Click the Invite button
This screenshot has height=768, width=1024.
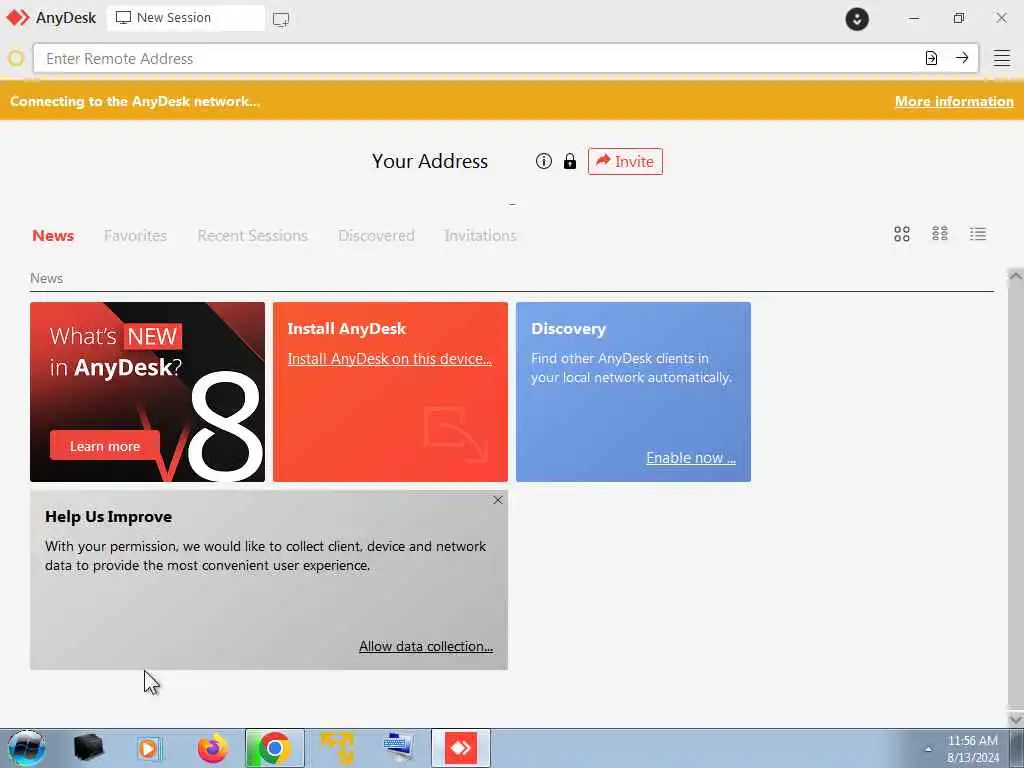[625, 161]
